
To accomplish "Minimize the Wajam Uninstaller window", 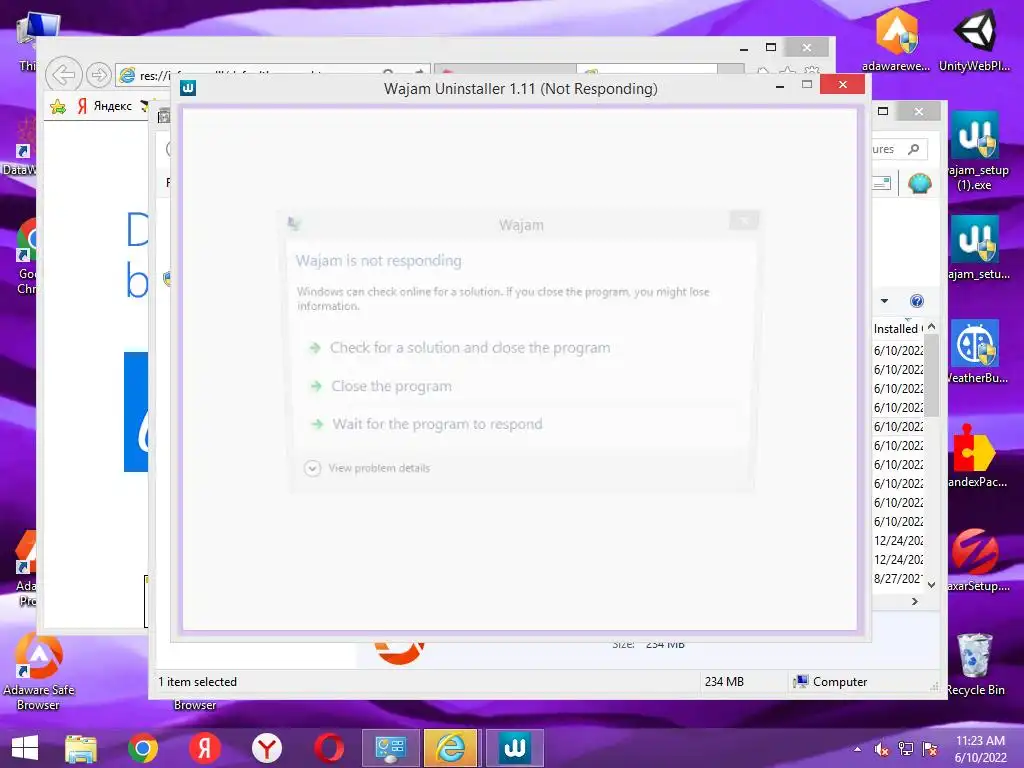I will [x=779, y=86].
